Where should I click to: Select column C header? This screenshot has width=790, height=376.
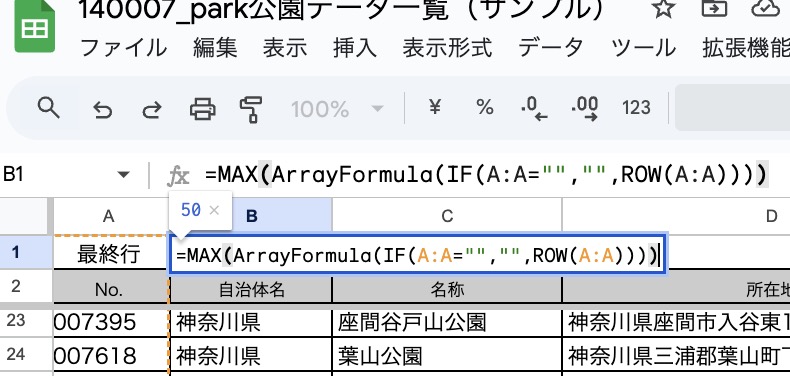[x=447, y=216]
